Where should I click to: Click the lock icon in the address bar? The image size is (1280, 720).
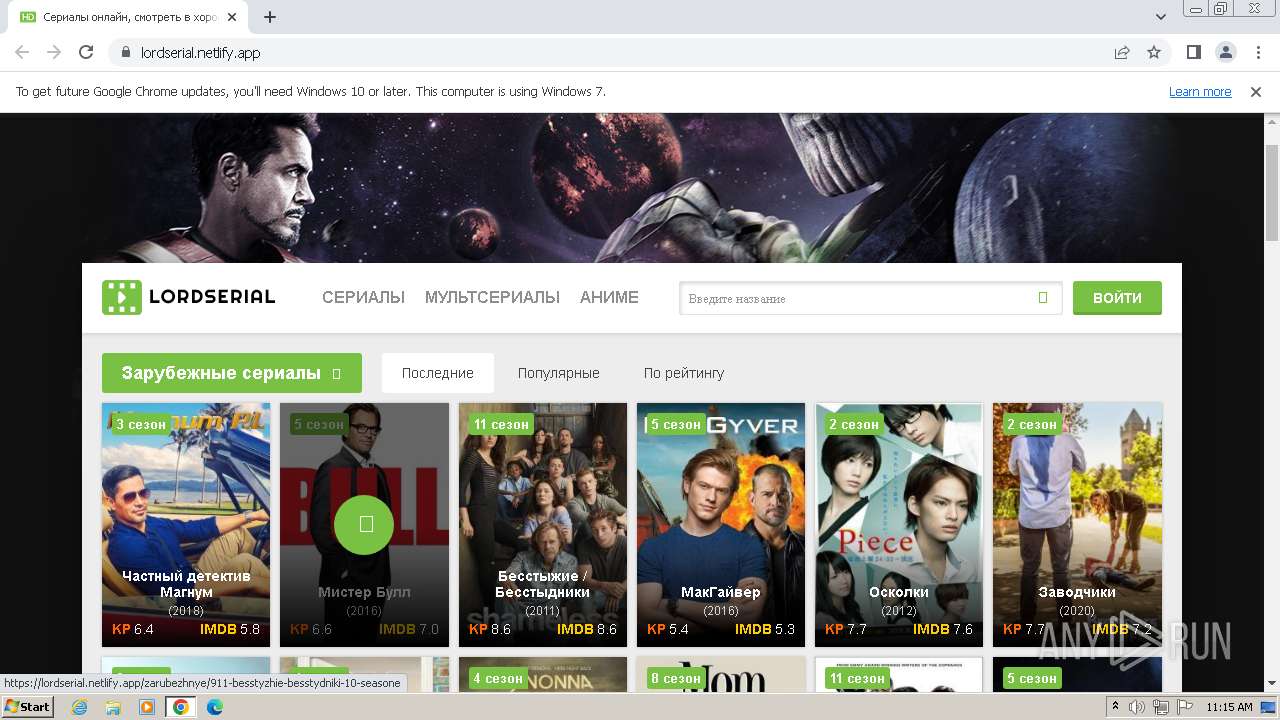(125, 53)
